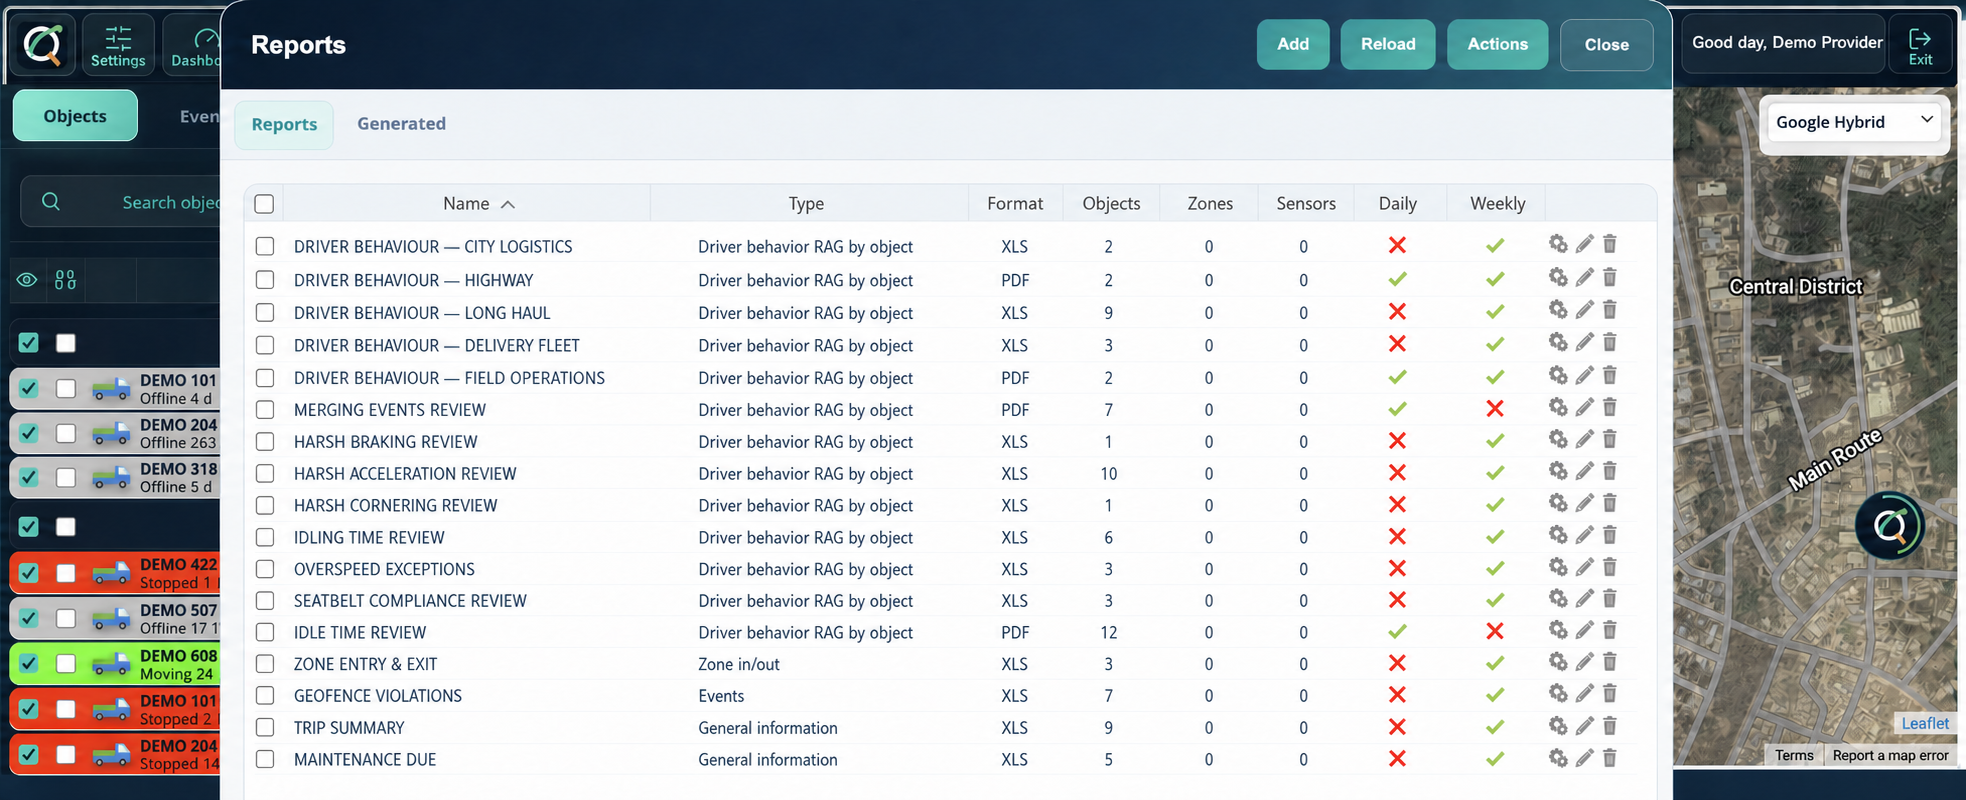Edit the DRIVER BEHAVIOUR — FIELD OPERATIONS report

click(1585, 375)
